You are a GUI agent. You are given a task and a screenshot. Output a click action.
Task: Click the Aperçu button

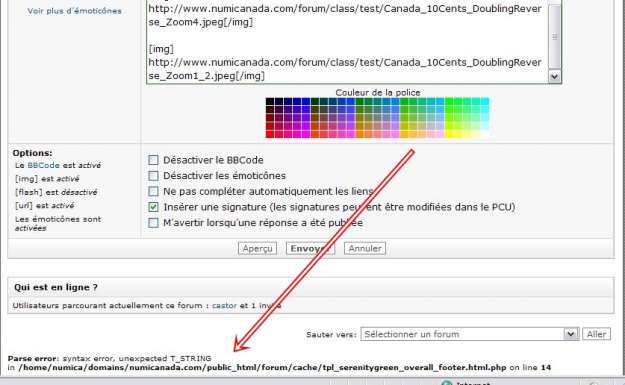(257, 248)
